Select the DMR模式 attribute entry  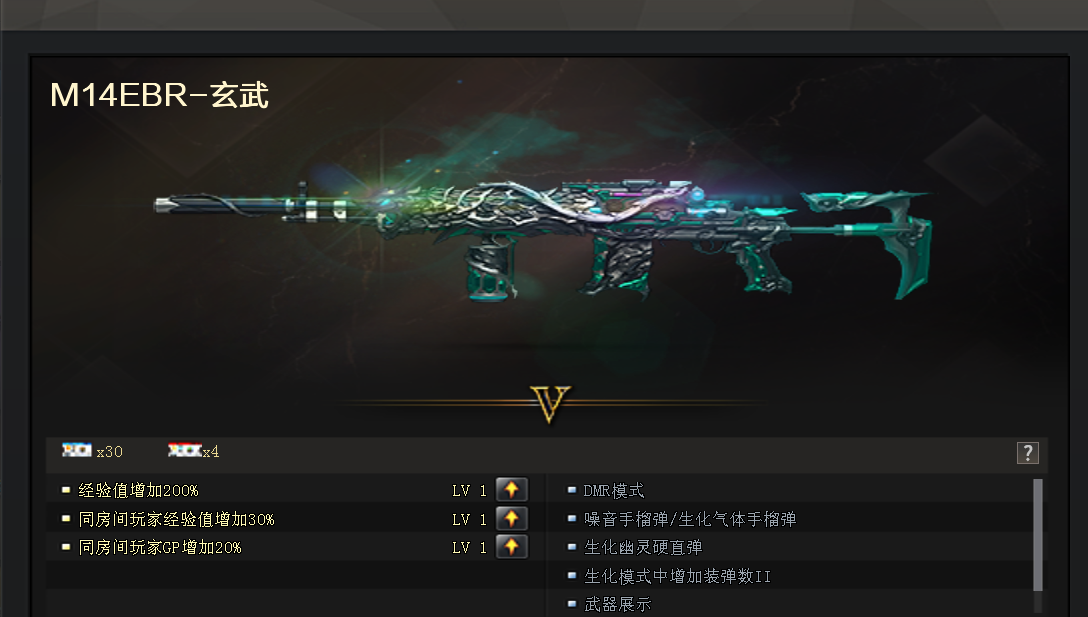(613, 491)
